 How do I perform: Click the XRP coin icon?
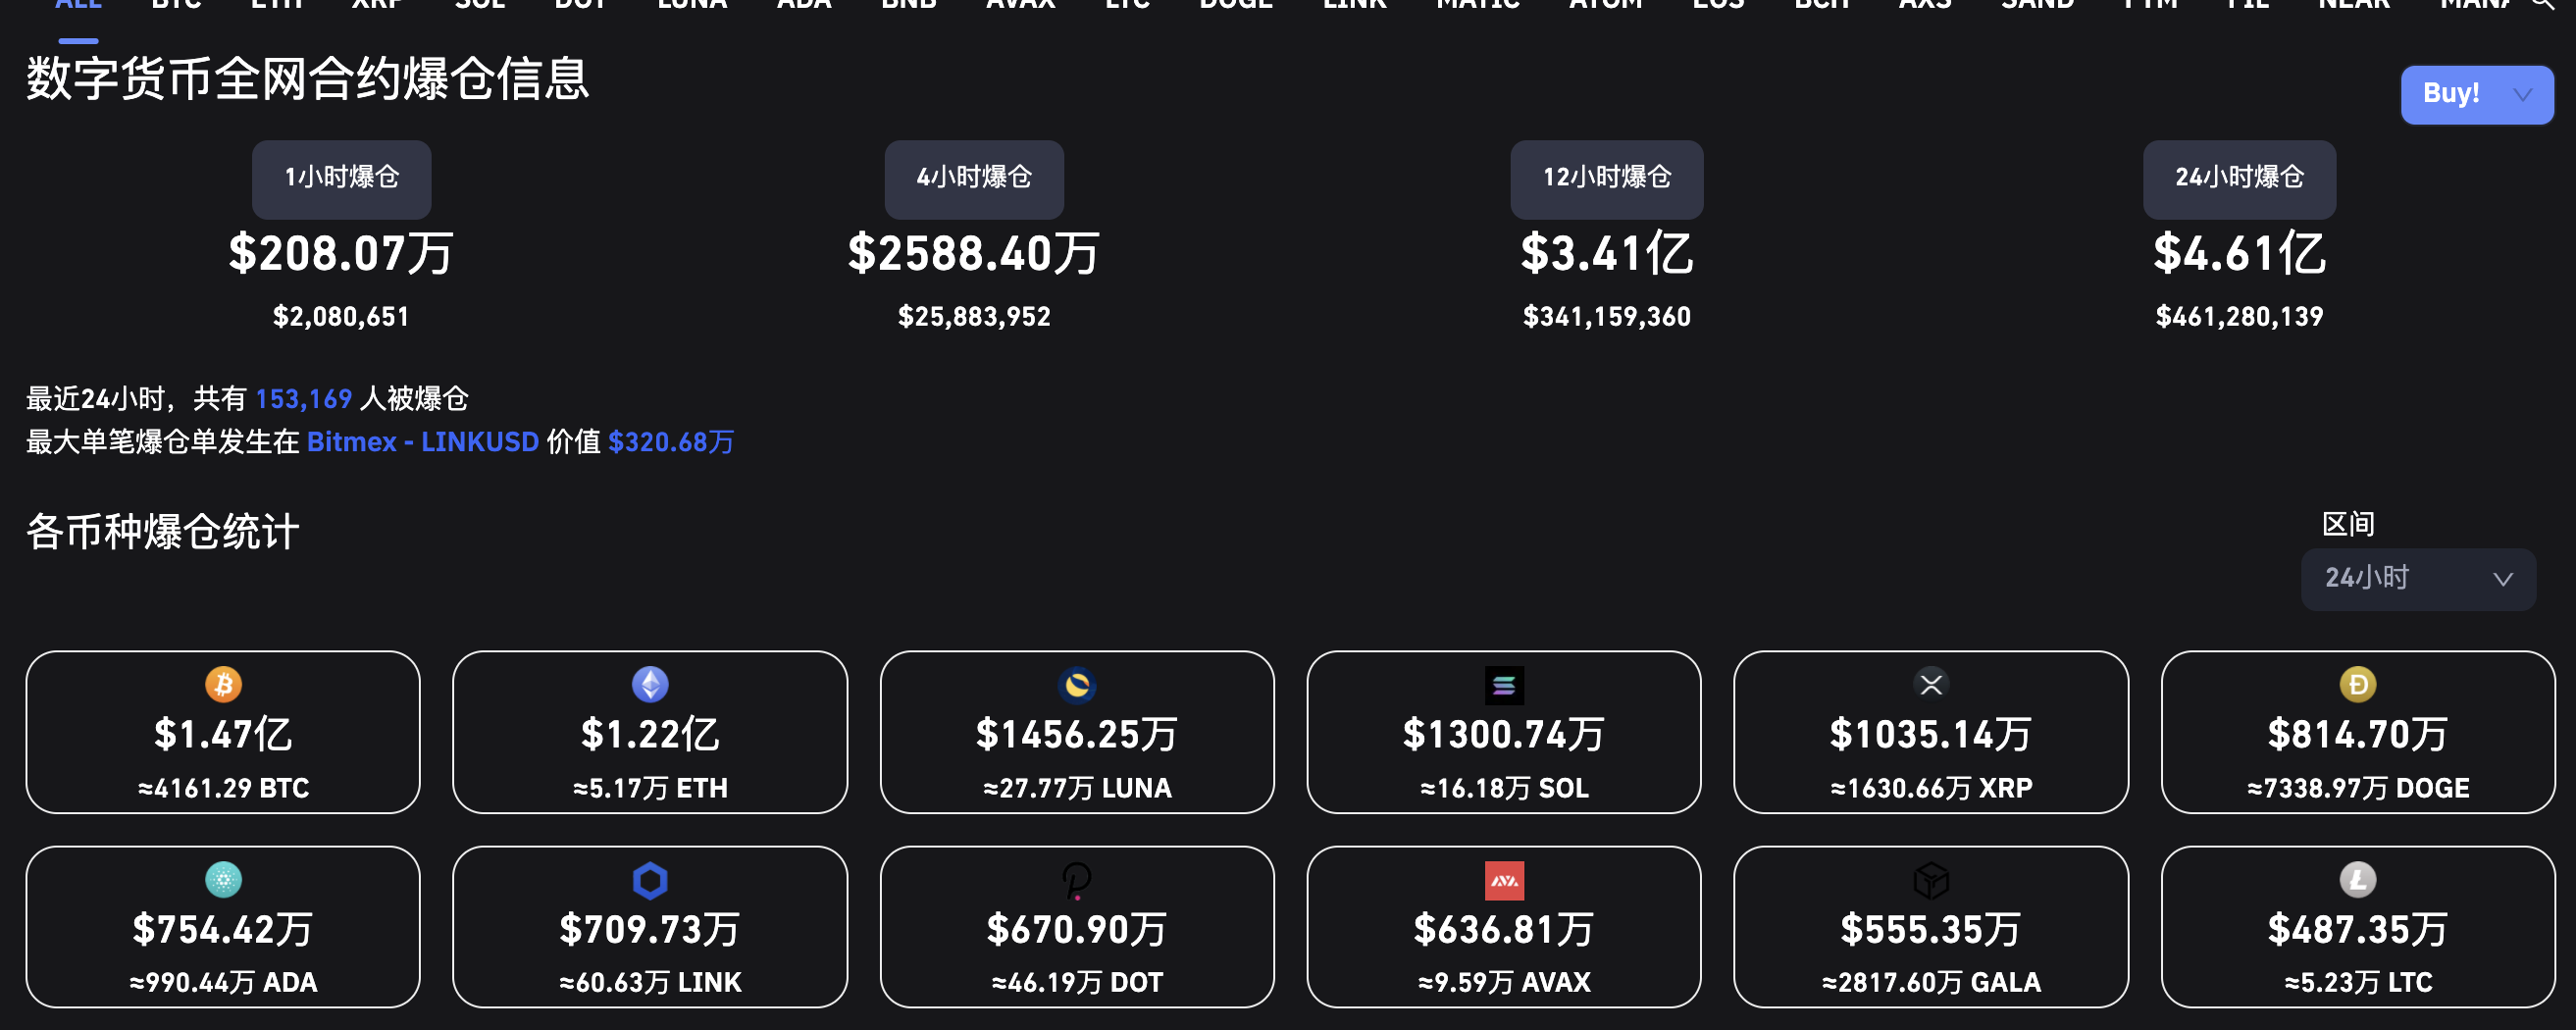1931,685
